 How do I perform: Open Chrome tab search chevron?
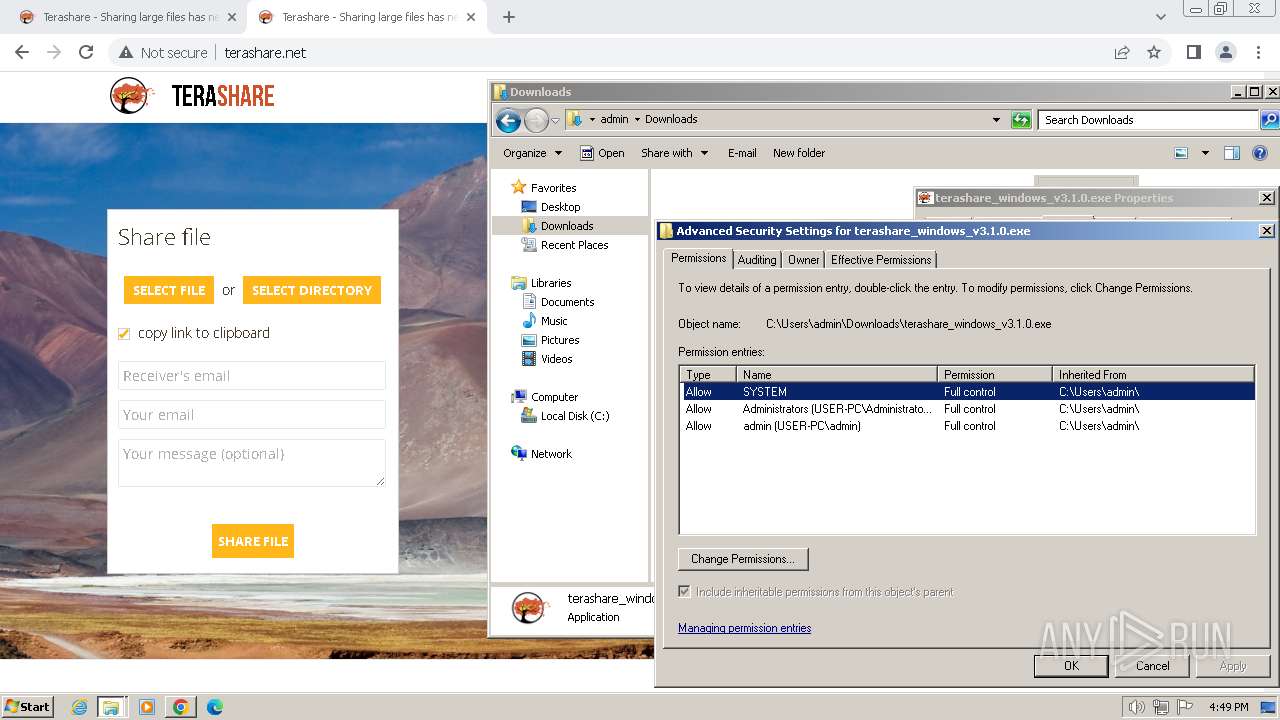1160,17
